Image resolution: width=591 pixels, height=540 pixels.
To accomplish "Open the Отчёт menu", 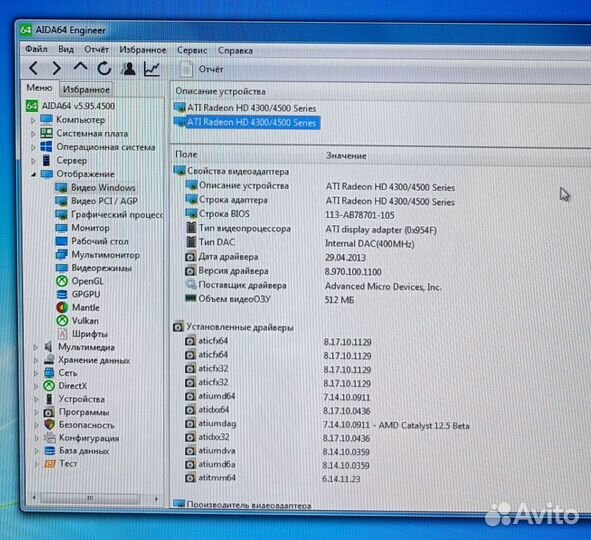I will [x=96, y=49].
